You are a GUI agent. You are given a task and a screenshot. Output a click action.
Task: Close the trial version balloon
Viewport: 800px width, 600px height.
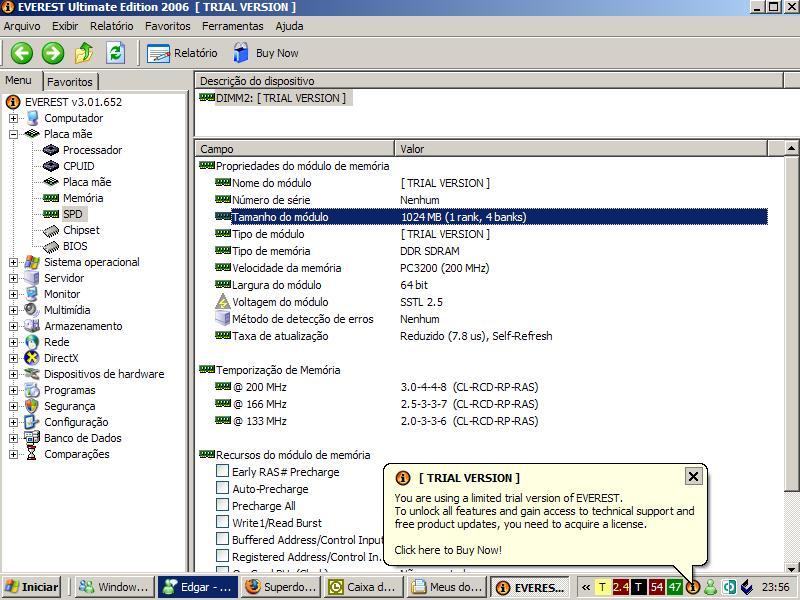click(x=693, y=477)
